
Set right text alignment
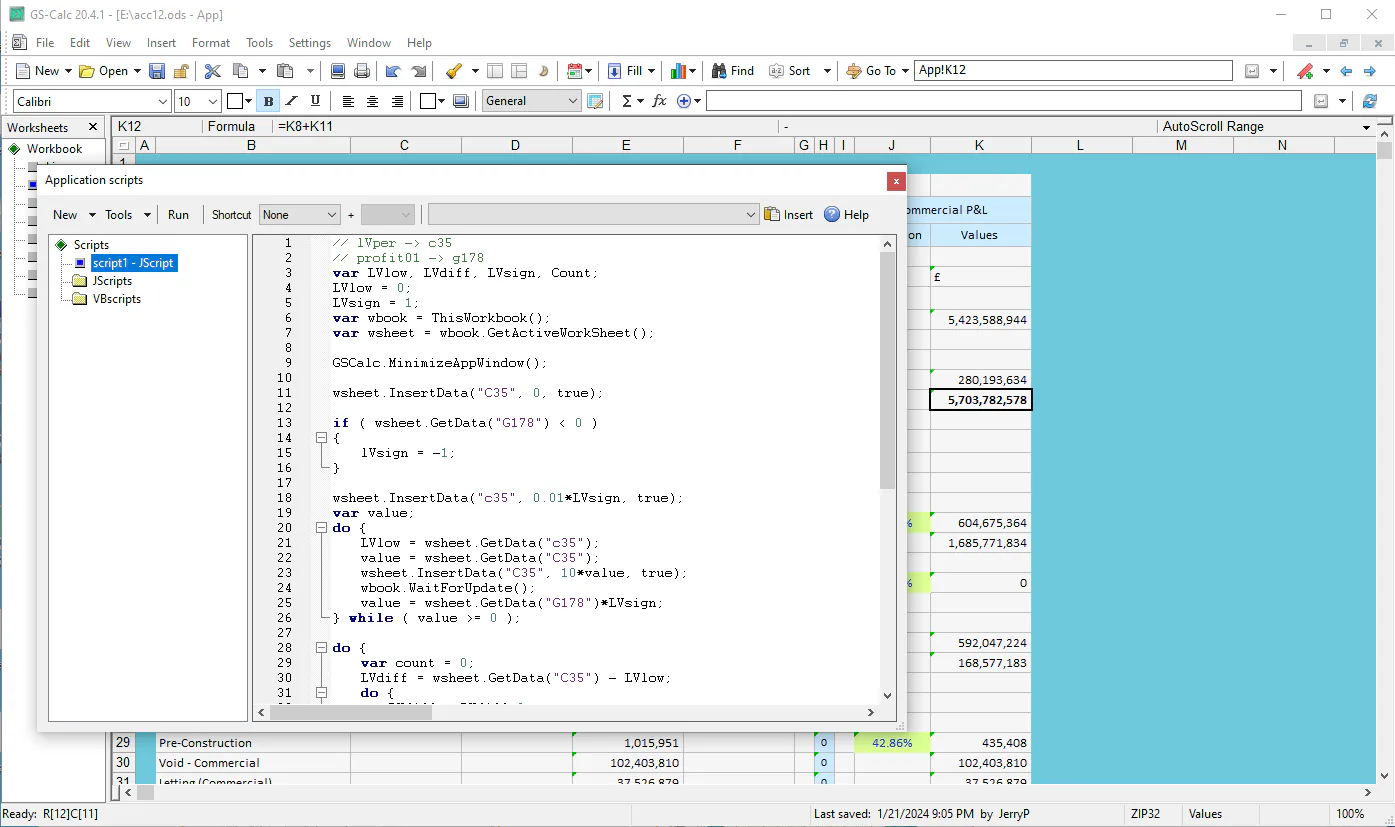[397, 101]
